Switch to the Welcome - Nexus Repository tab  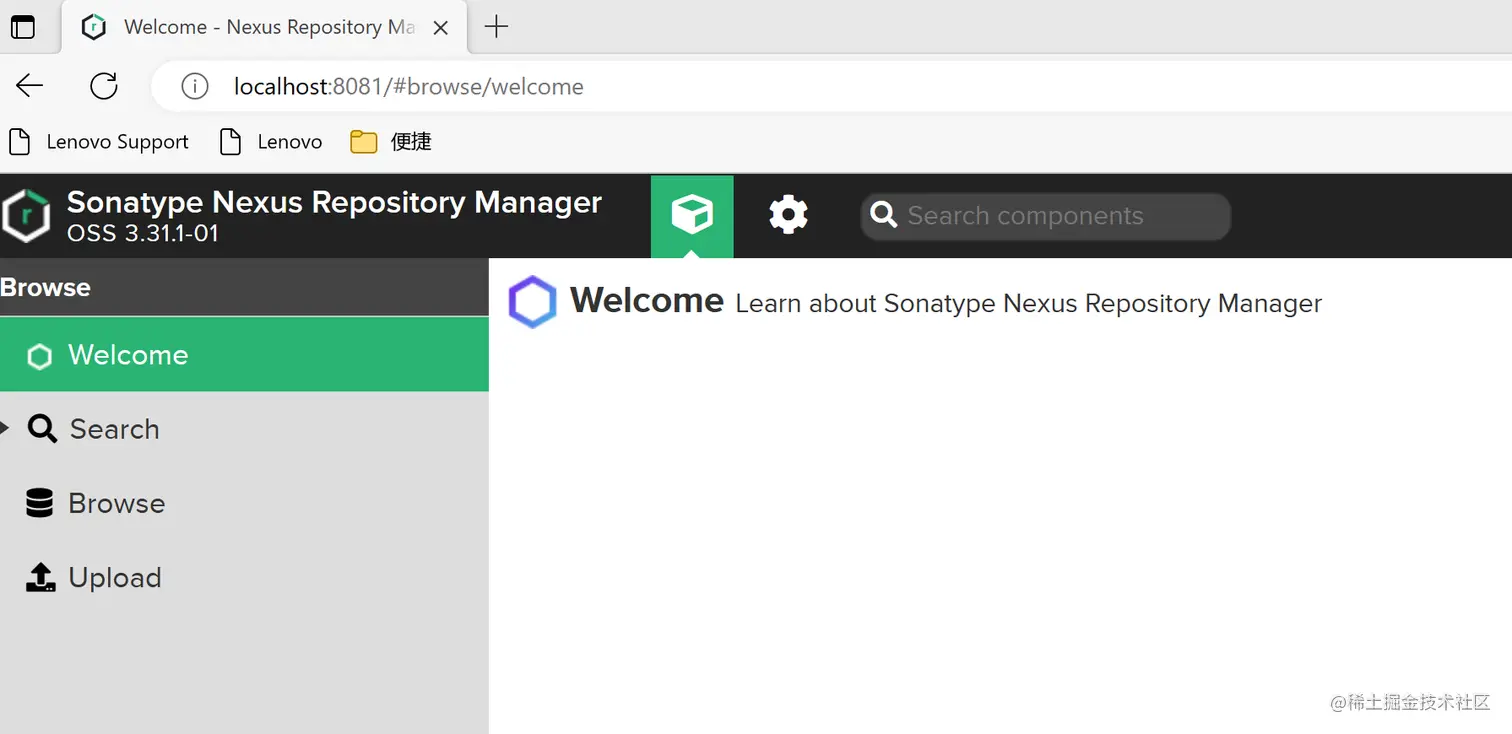[x=265, y=27]
